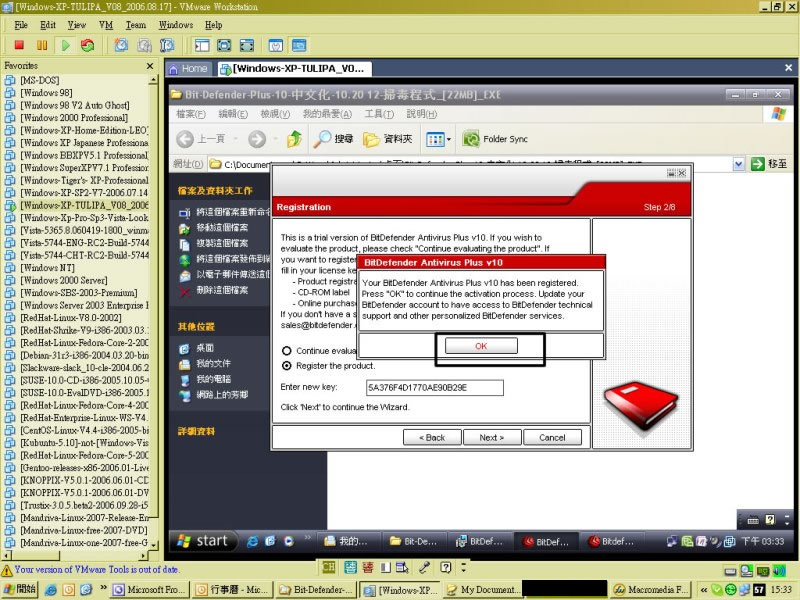
Task: Select [Windows 98] in Favorites list
Action: (x=46, y=93)
